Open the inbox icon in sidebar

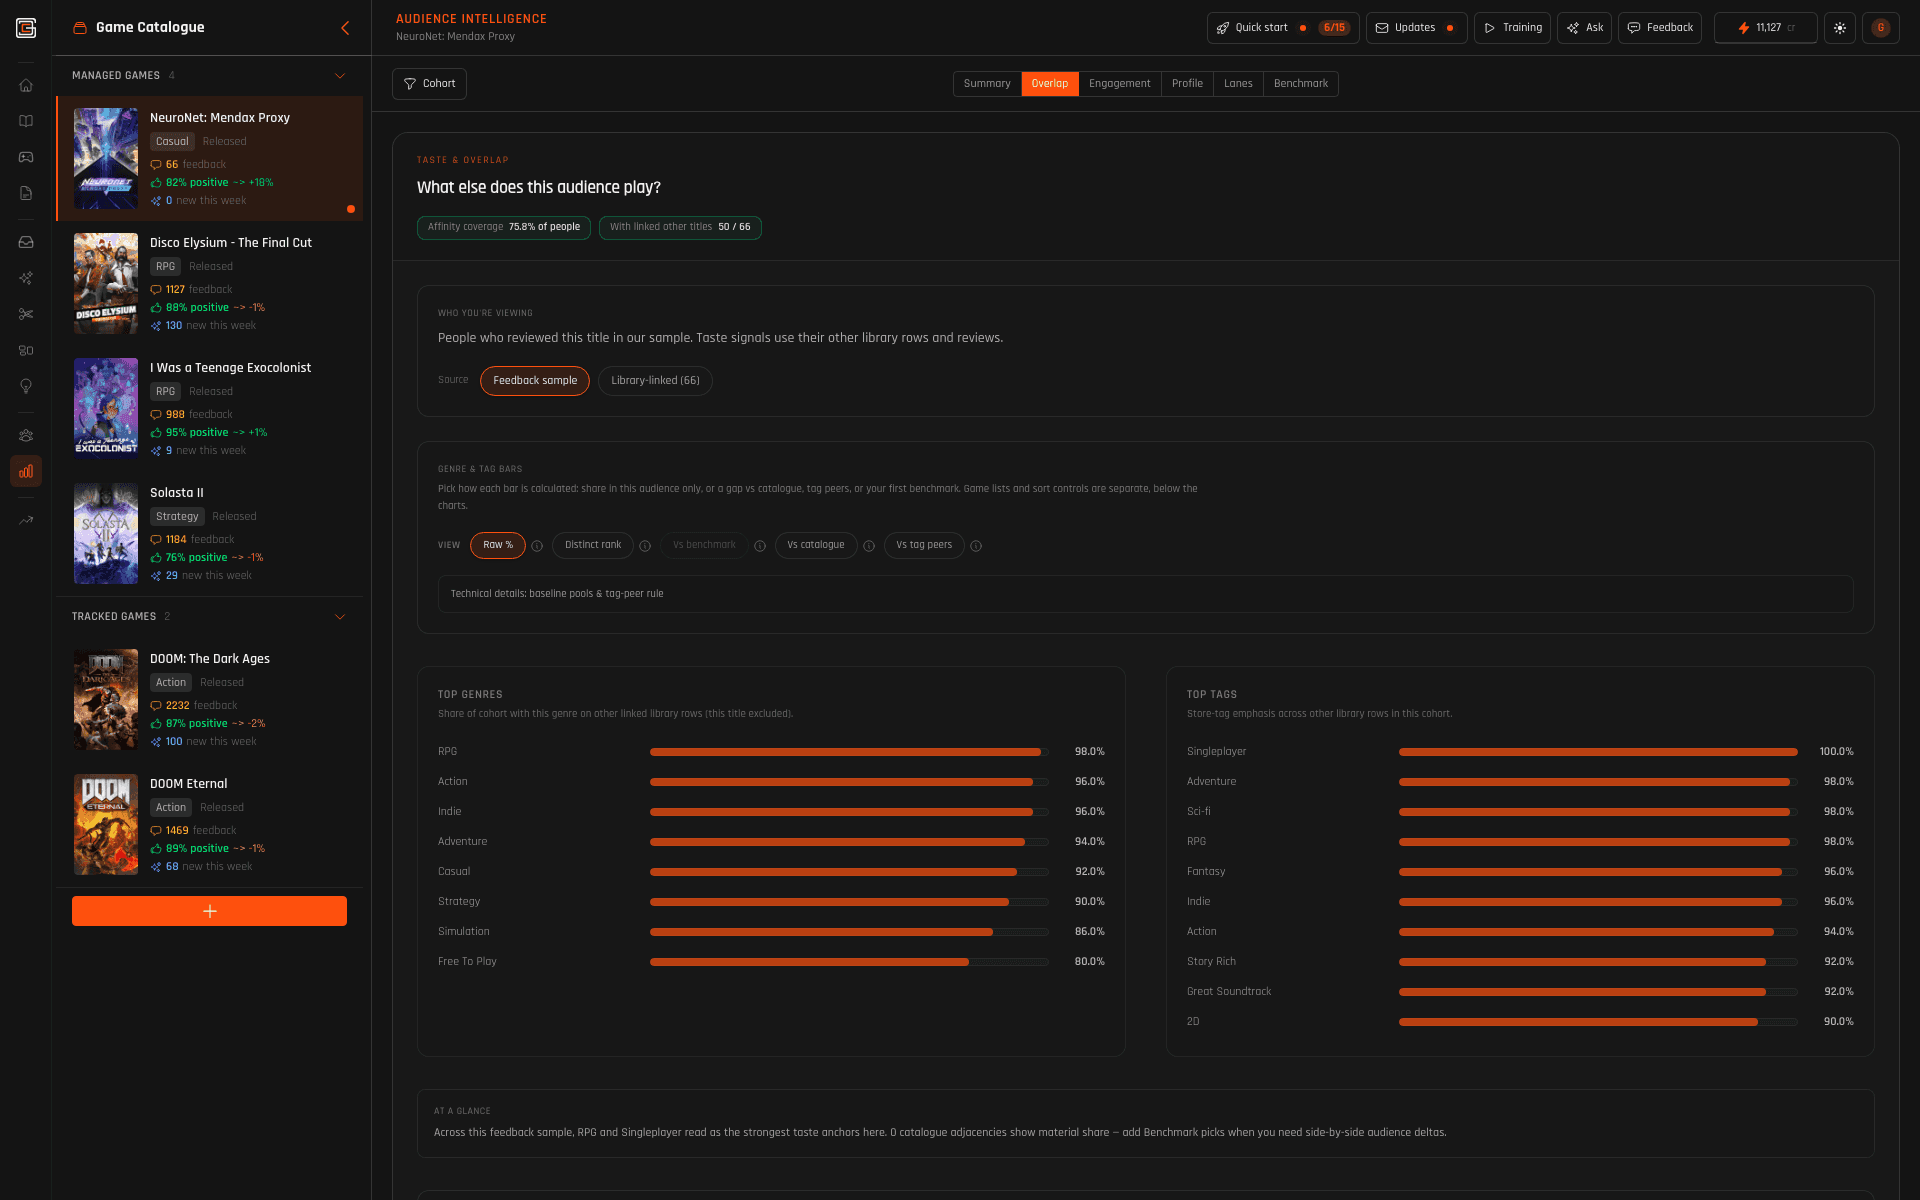tap(26, 242)
